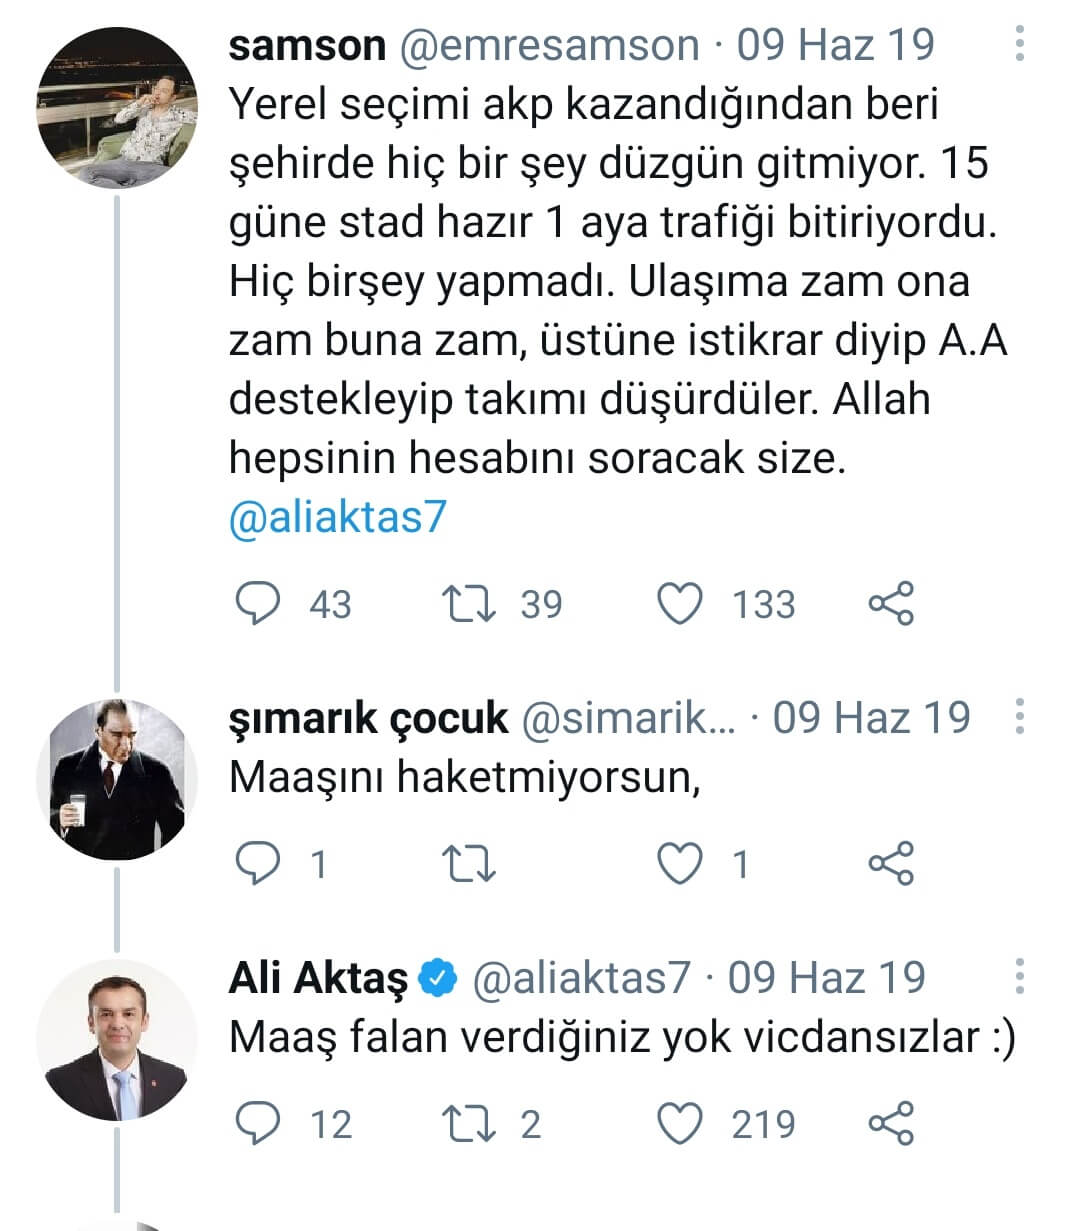Reply to samson's tweet

click(257, 604)
